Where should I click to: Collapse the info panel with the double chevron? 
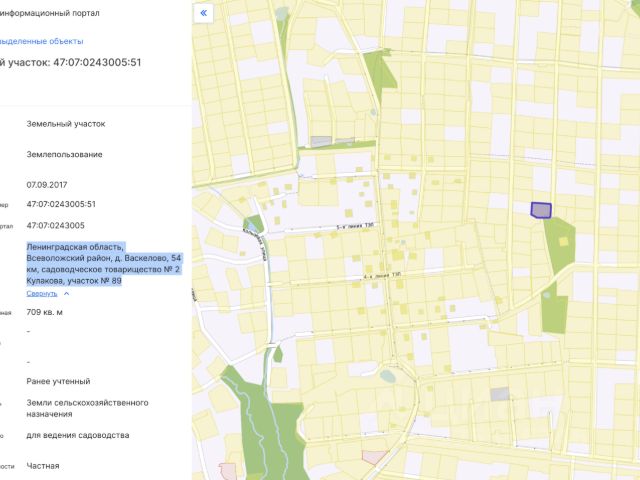coord(203,13)
